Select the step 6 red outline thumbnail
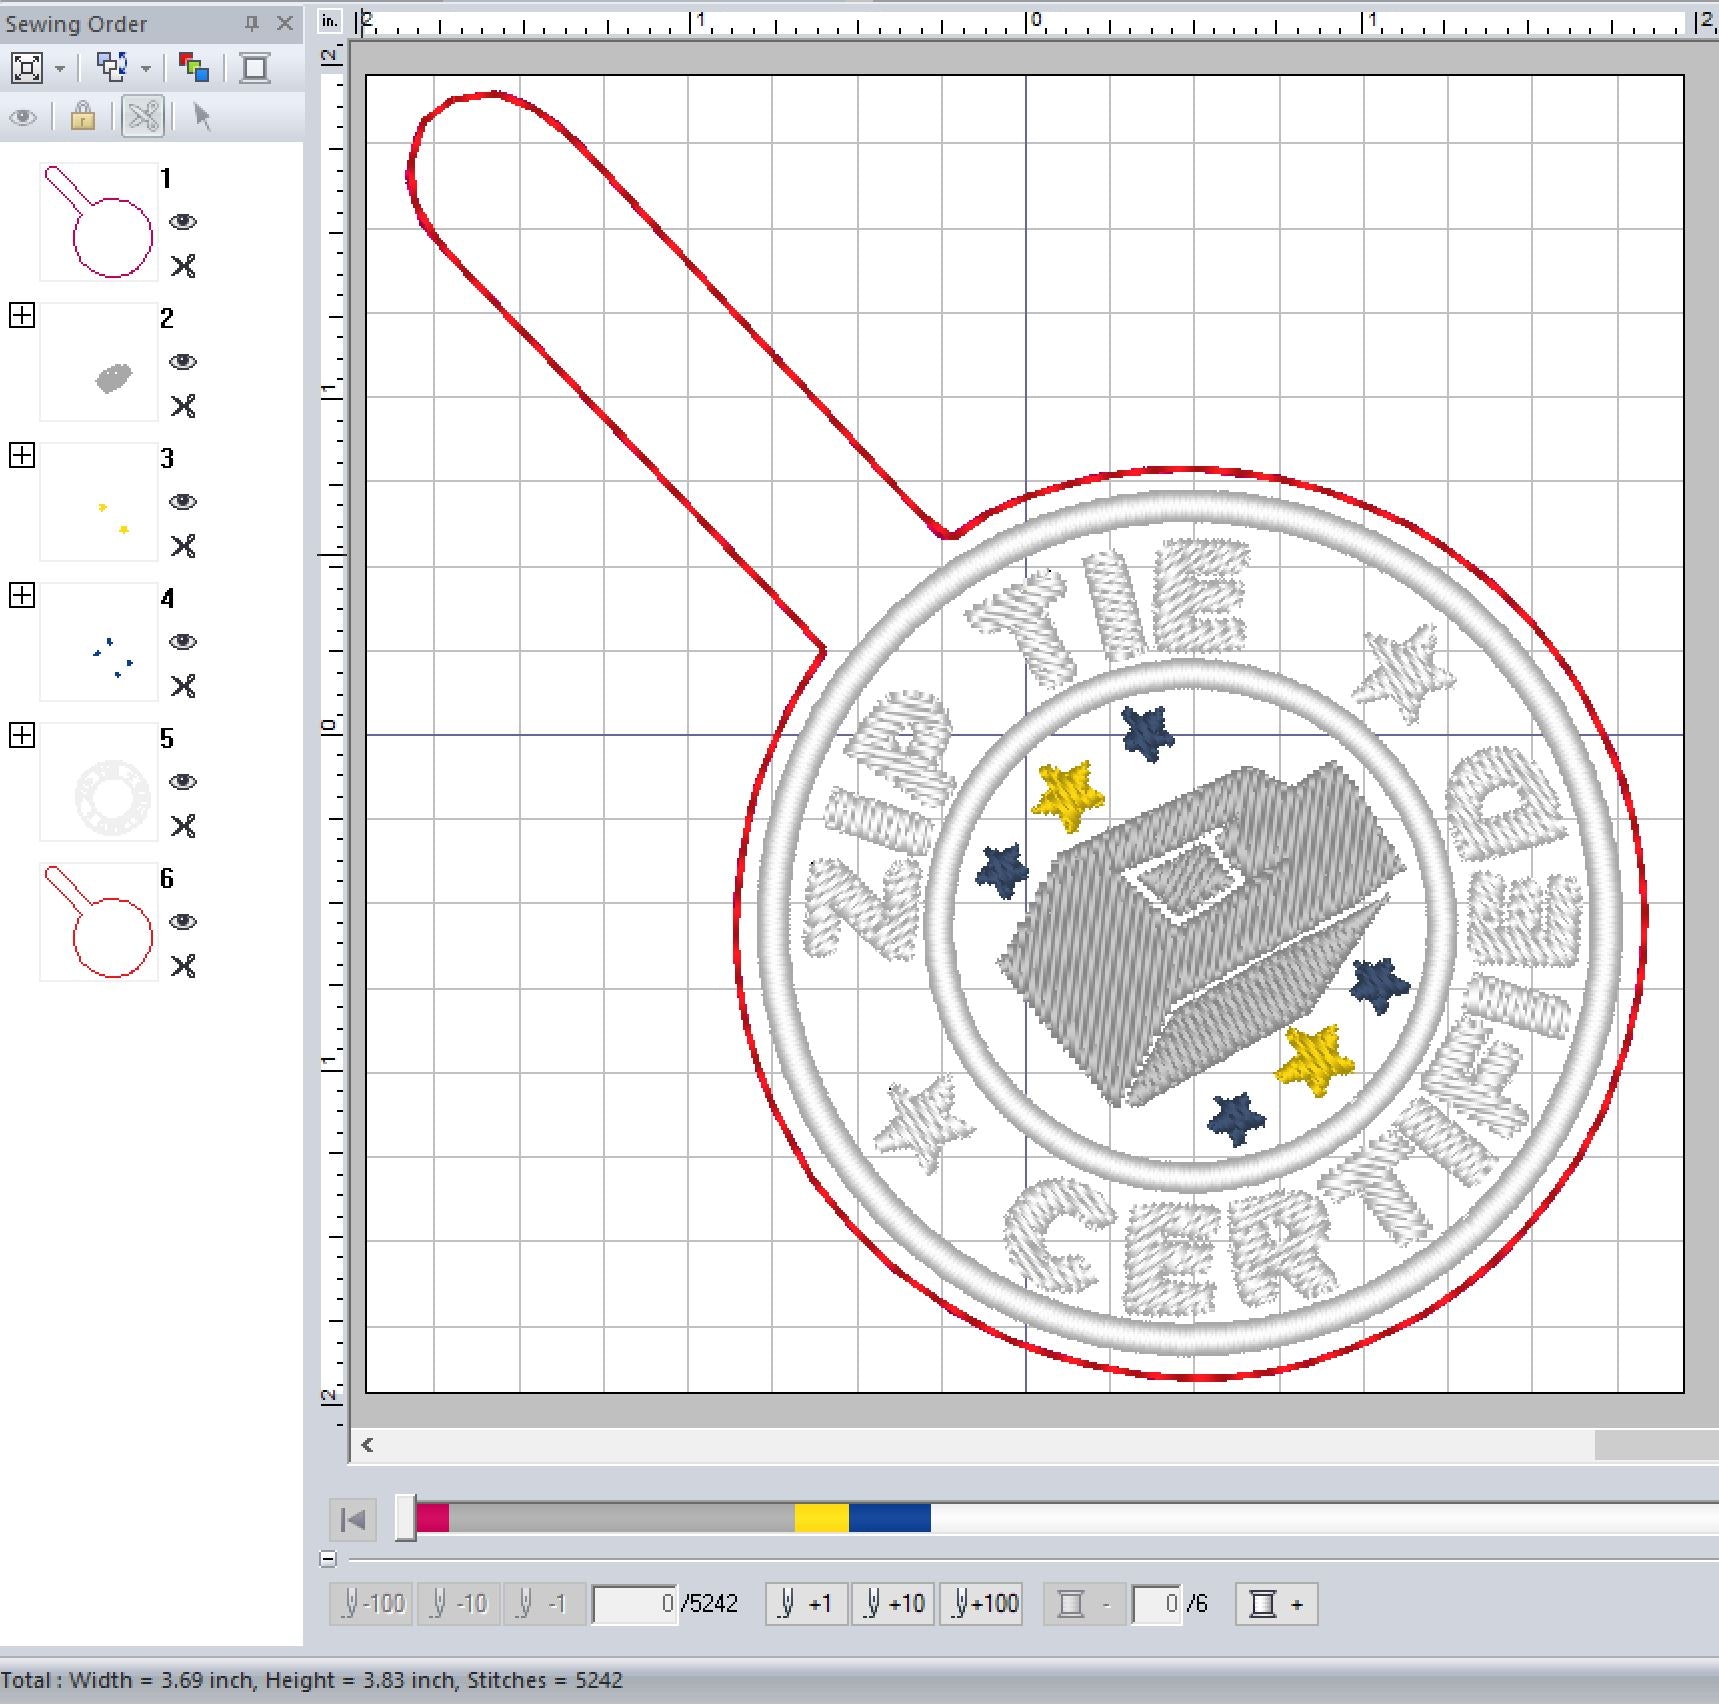1719x1706 pixels. click(x=99, y=922)
